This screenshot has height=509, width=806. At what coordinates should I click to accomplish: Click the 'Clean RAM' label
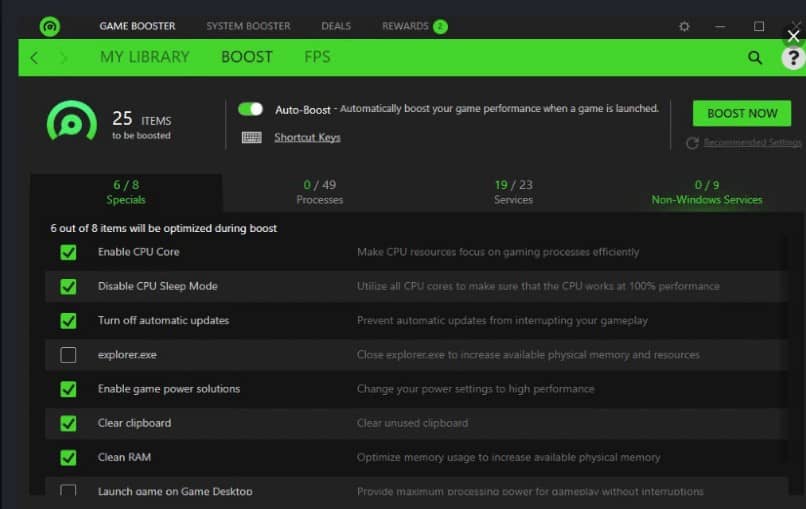[x=124, y=458]
